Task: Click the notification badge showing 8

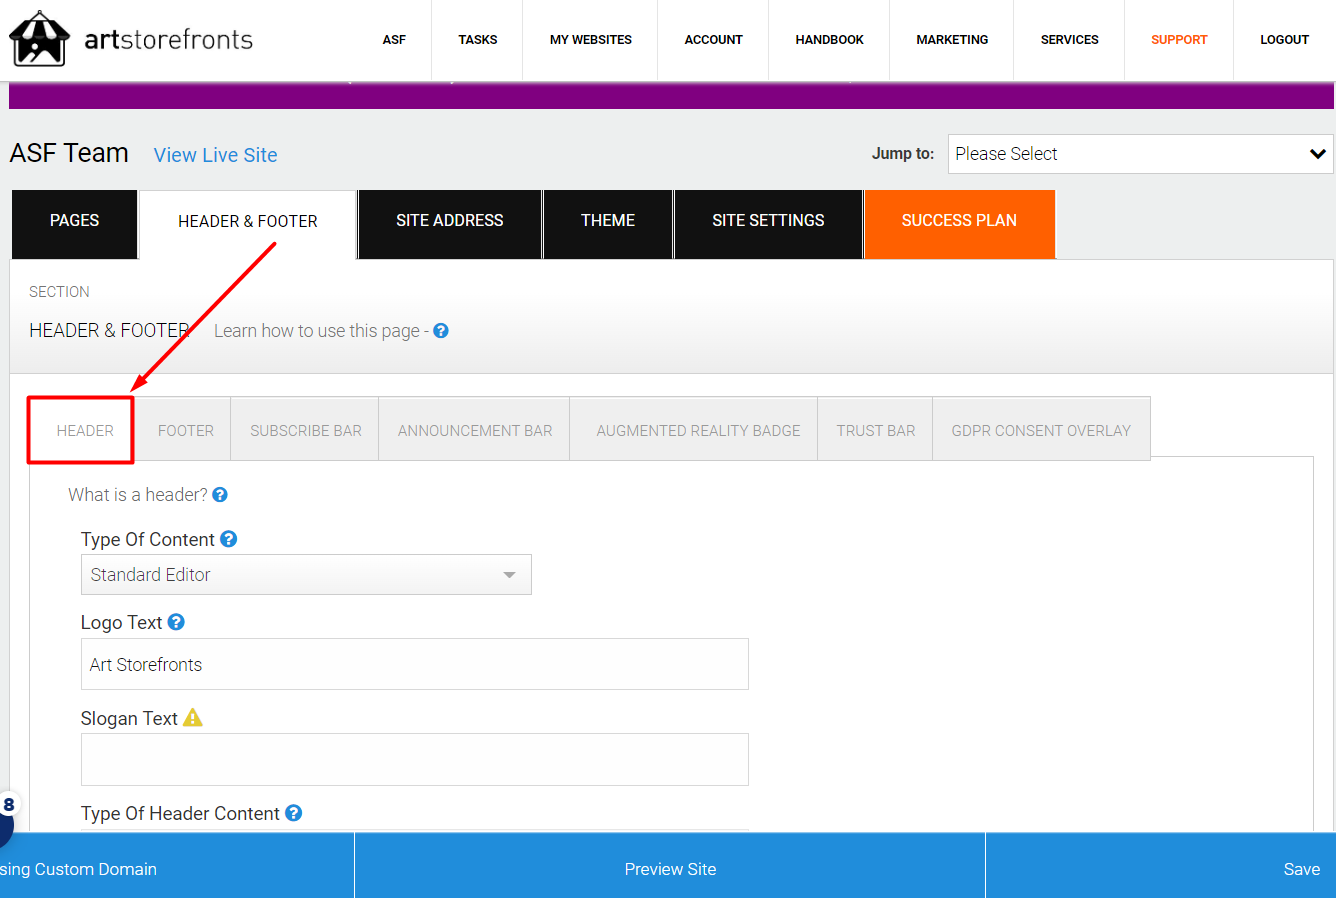Action: [x=8, y=805]
